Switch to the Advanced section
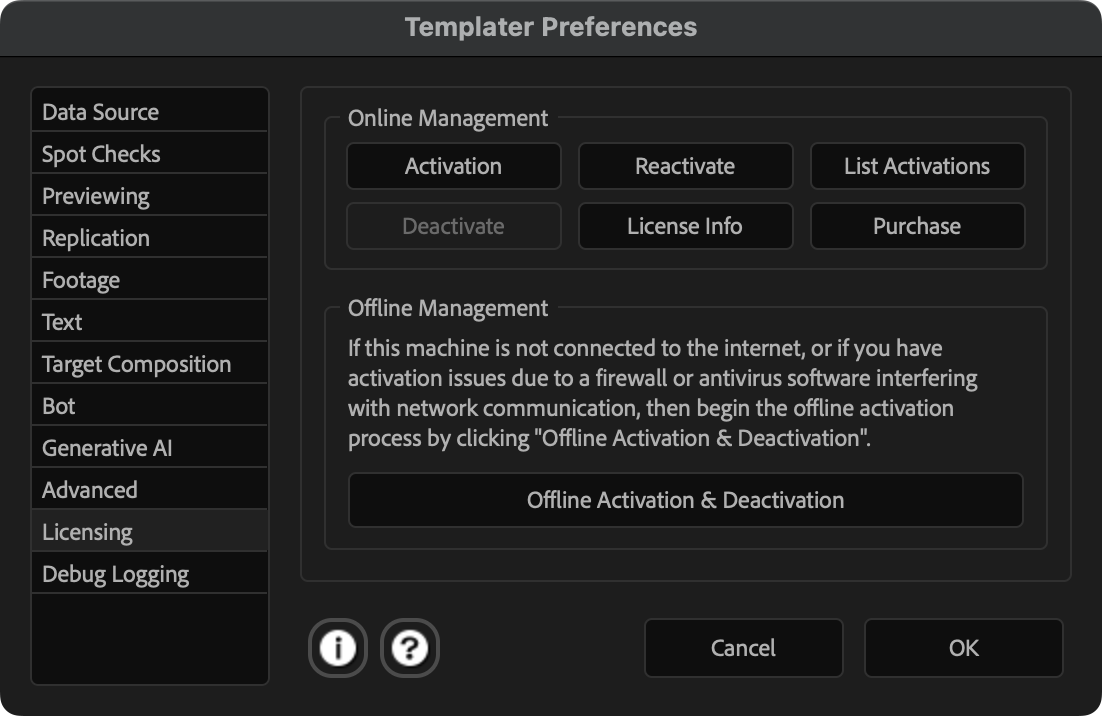1102x716 pixels. point(149,490)
